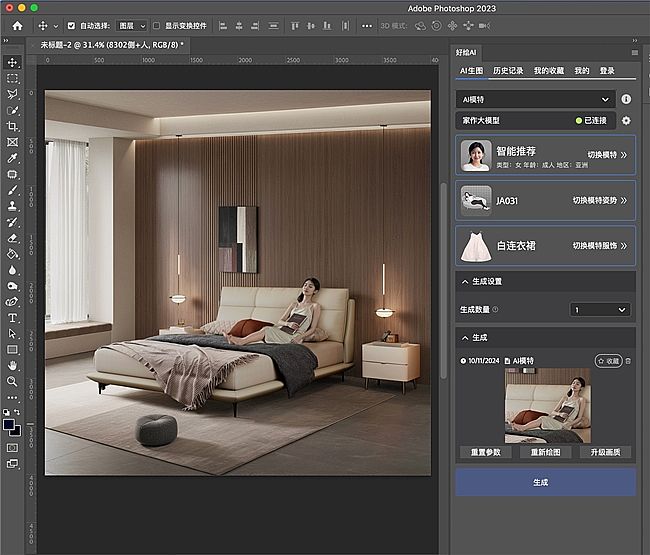The width and height of the screenshot is (650, 555).
Task: Open the 生成数量 dropdown
Action: 599,310
